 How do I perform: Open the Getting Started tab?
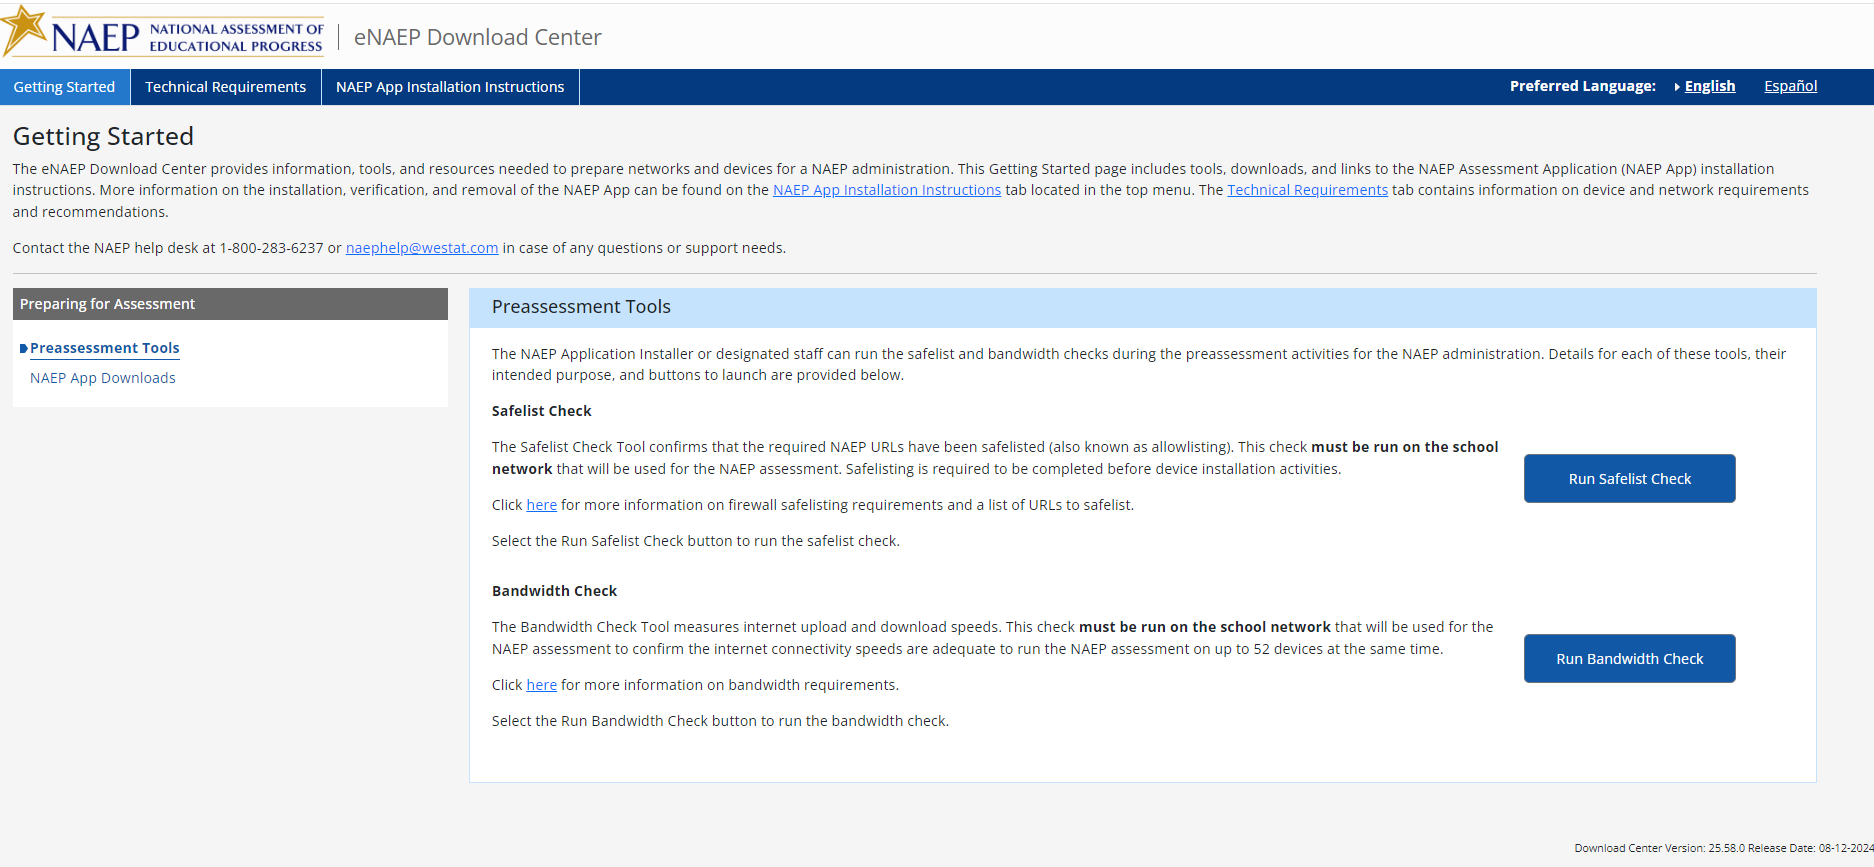click(64, 87)
